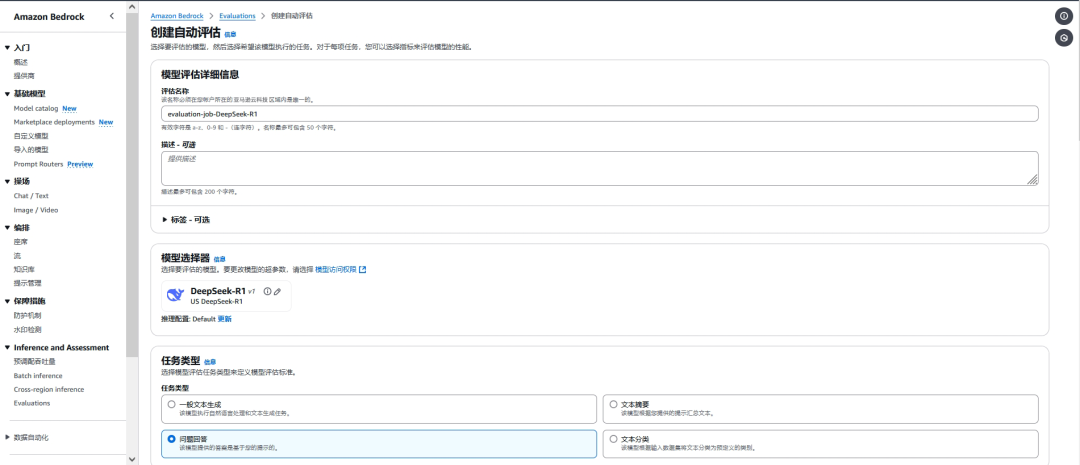Click the sidebar scrollbar down arrow
This screenshot has height=465, width=1080.
point(132,459)
